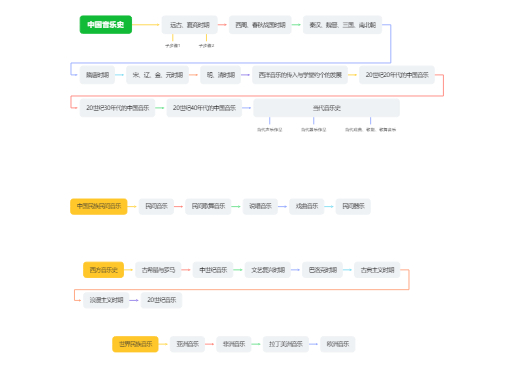The width and height of the screenshot is (514, 368).
Task: Click the 远古、夏商时期 node
Action: [190, 25]
